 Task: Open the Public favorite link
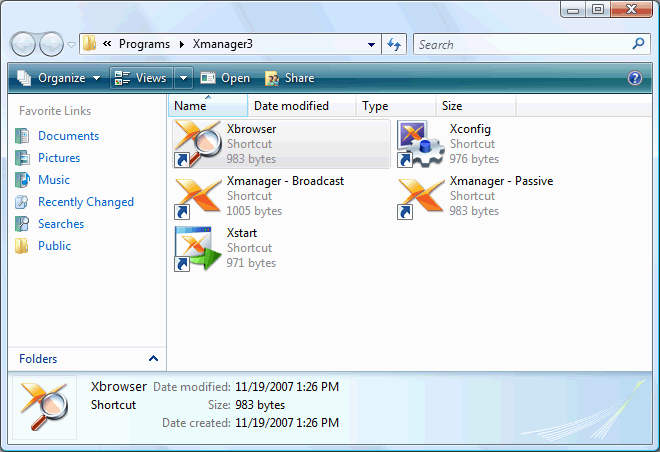click(54, 246)
